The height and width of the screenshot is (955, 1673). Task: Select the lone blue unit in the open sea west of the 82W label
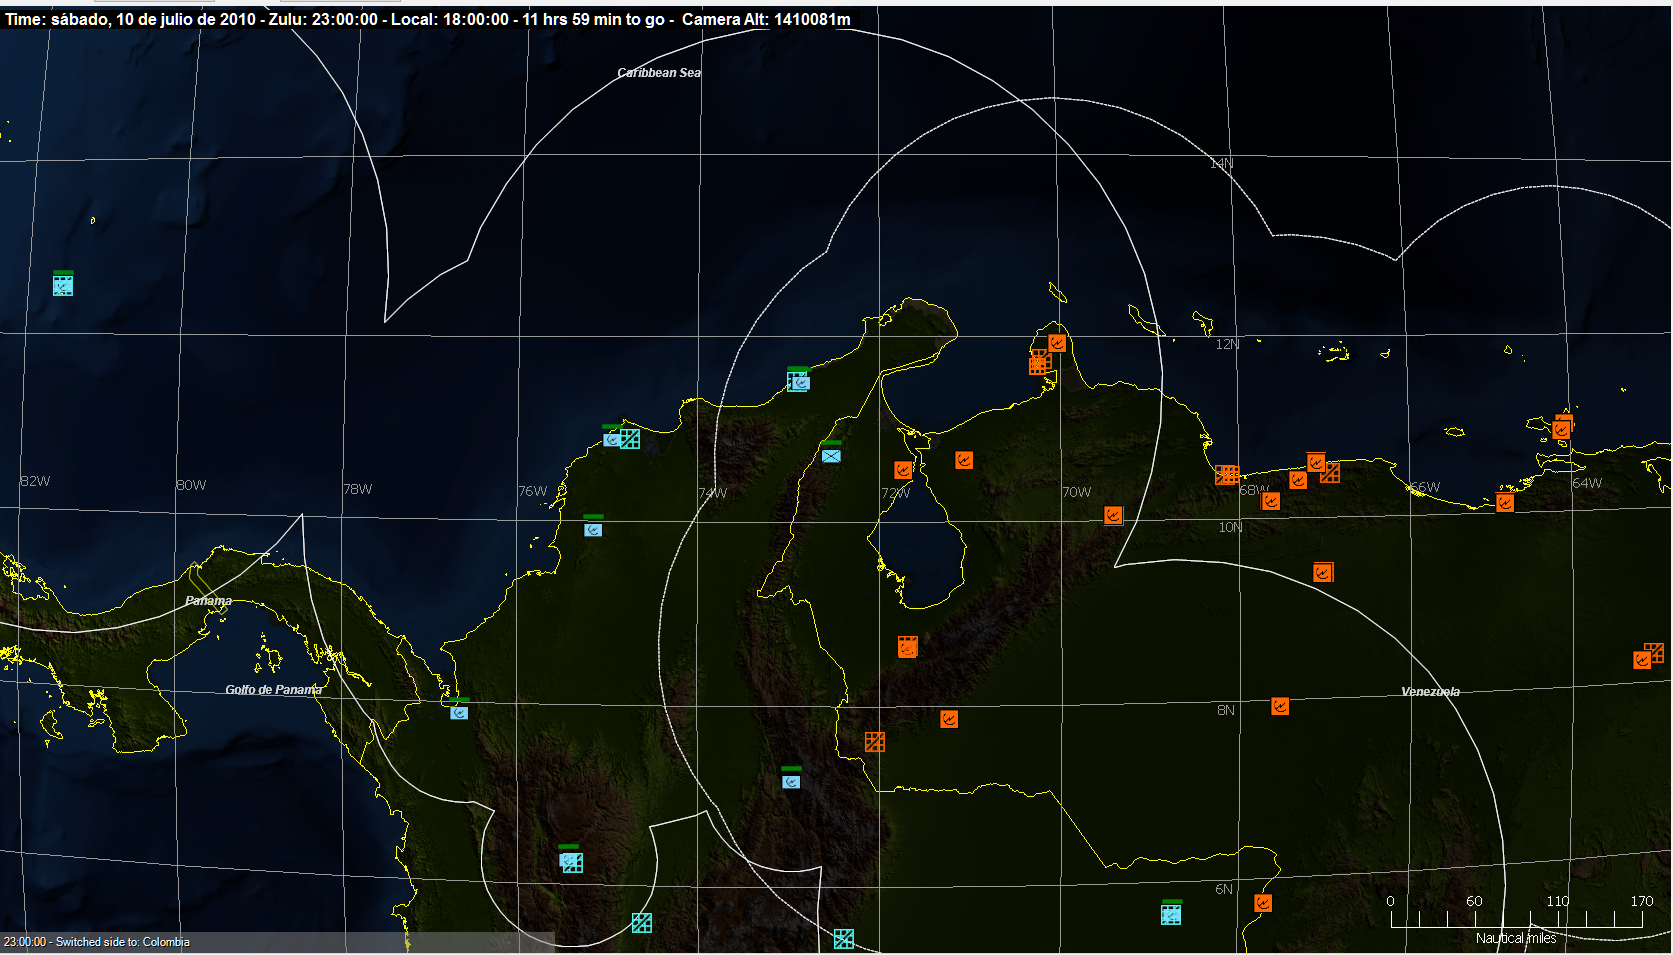[x=63, y=285]
